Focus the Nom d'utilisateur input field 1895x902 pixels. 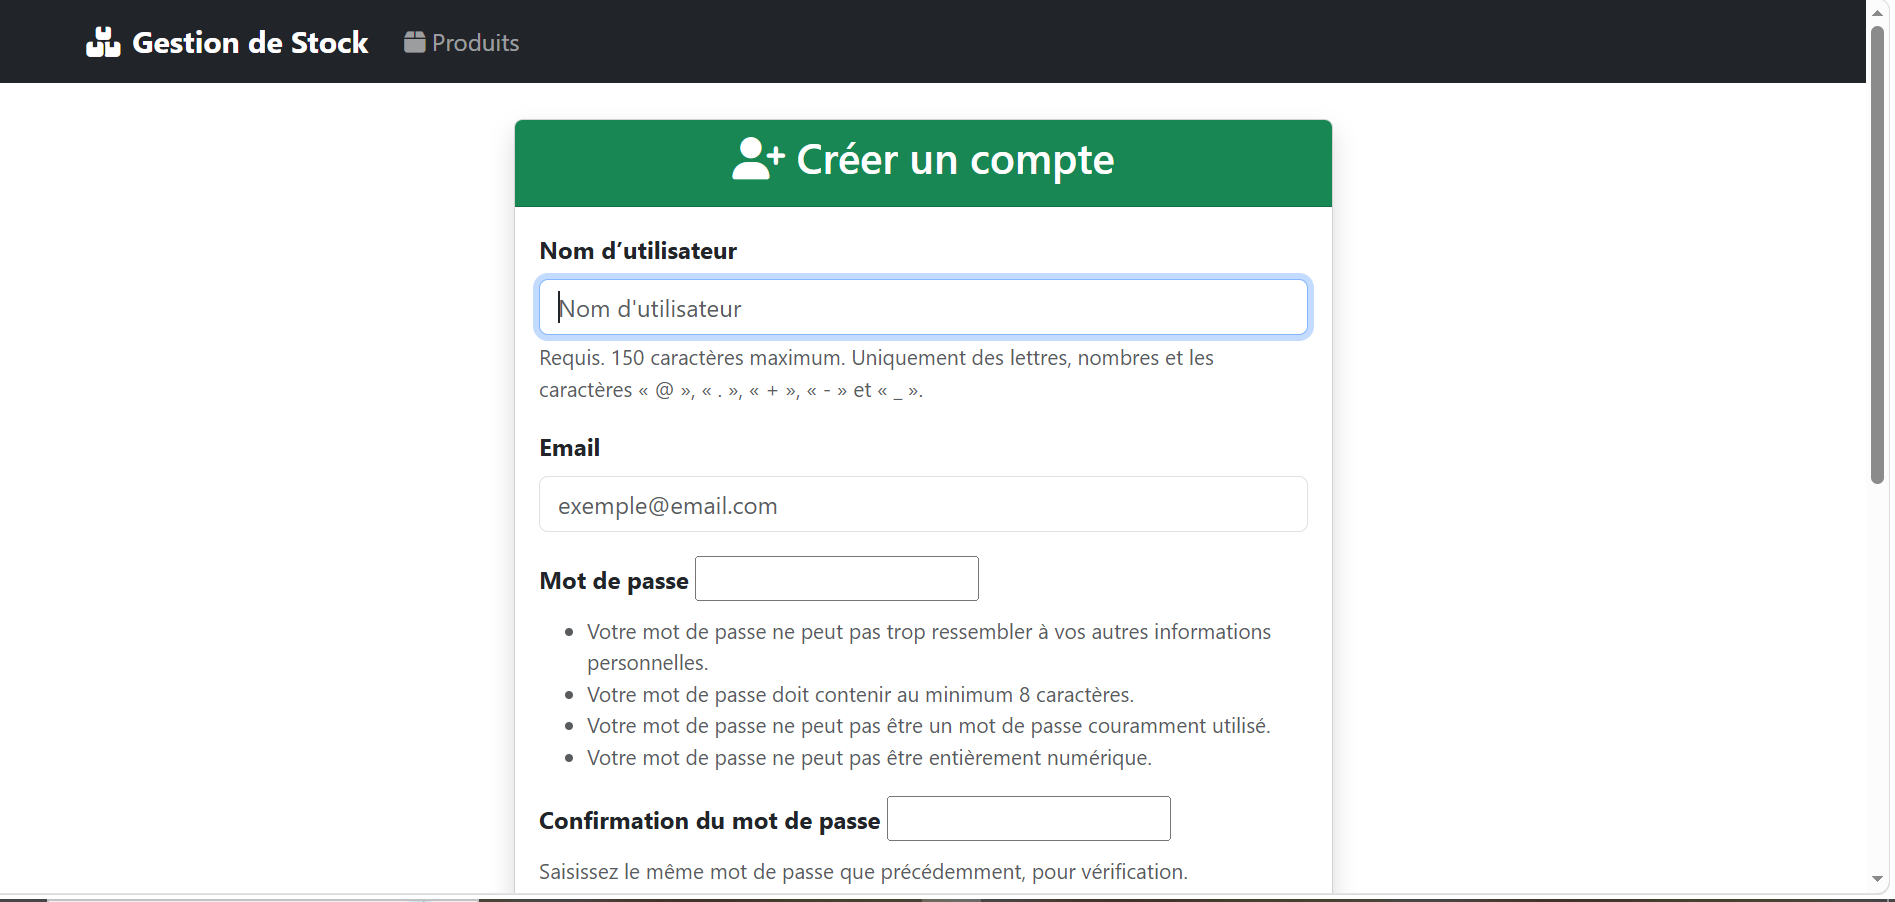click(x=923, y=307)
